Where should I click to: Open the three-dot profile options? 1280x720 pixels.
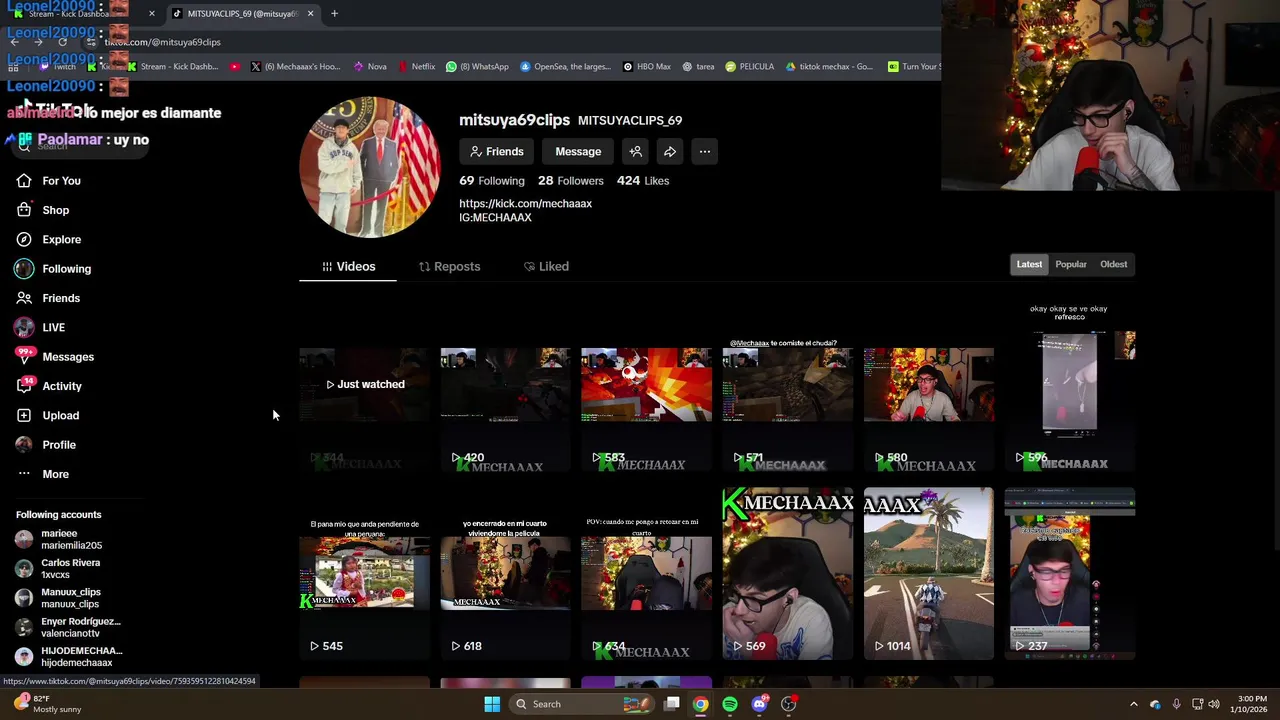click(705, 152)
